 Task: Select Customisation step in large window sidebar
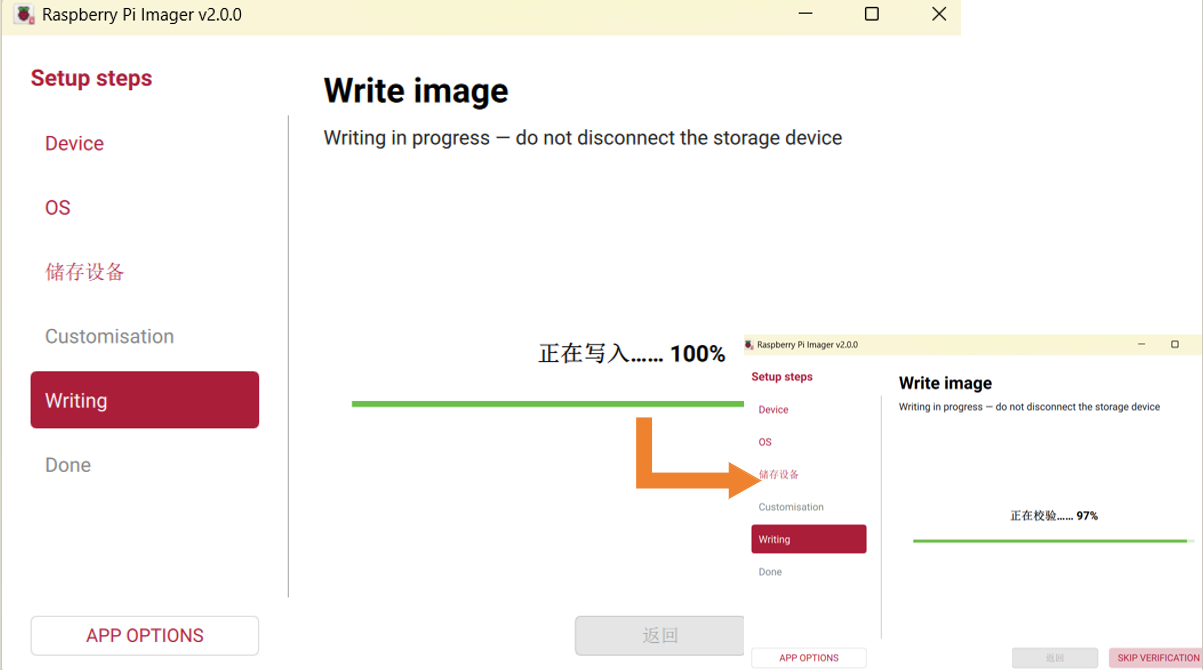109,336
